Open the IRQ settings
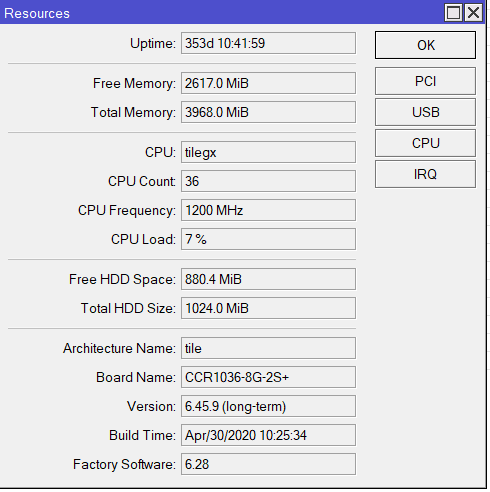490x492 pixels. click(425, 174)
